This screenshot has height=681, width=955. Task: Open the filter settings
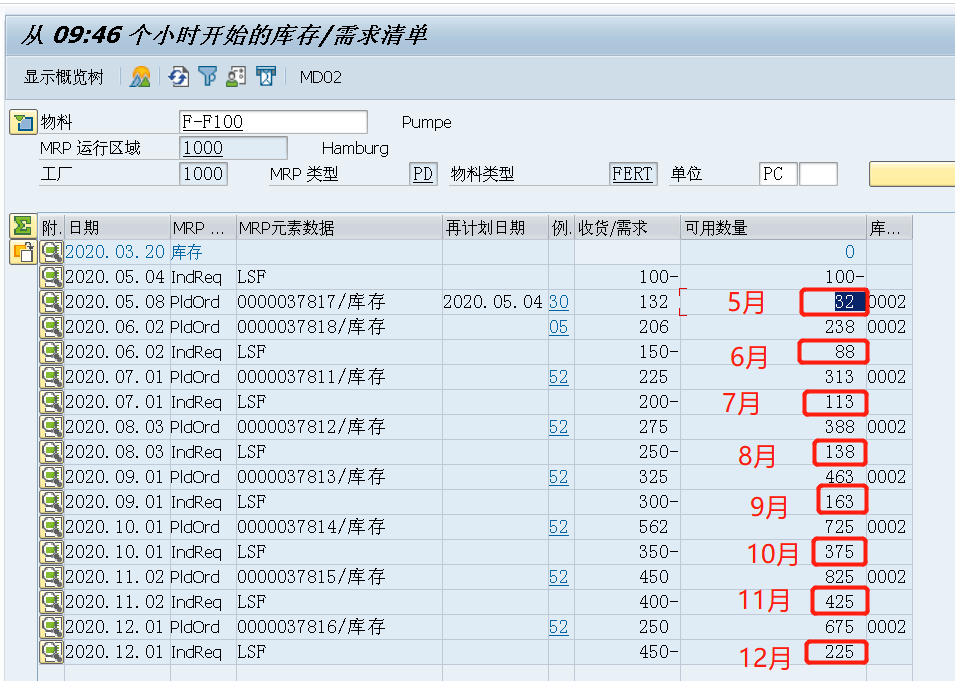(207, 76)
